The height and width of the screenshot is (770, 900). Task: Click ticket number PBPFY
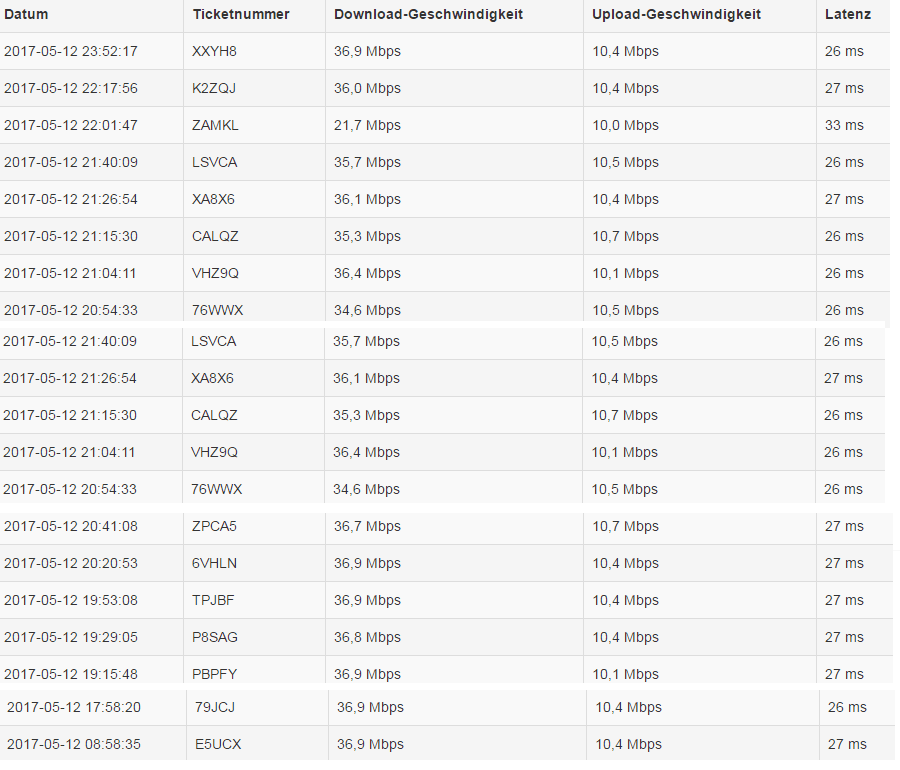(x=214, y=674)
